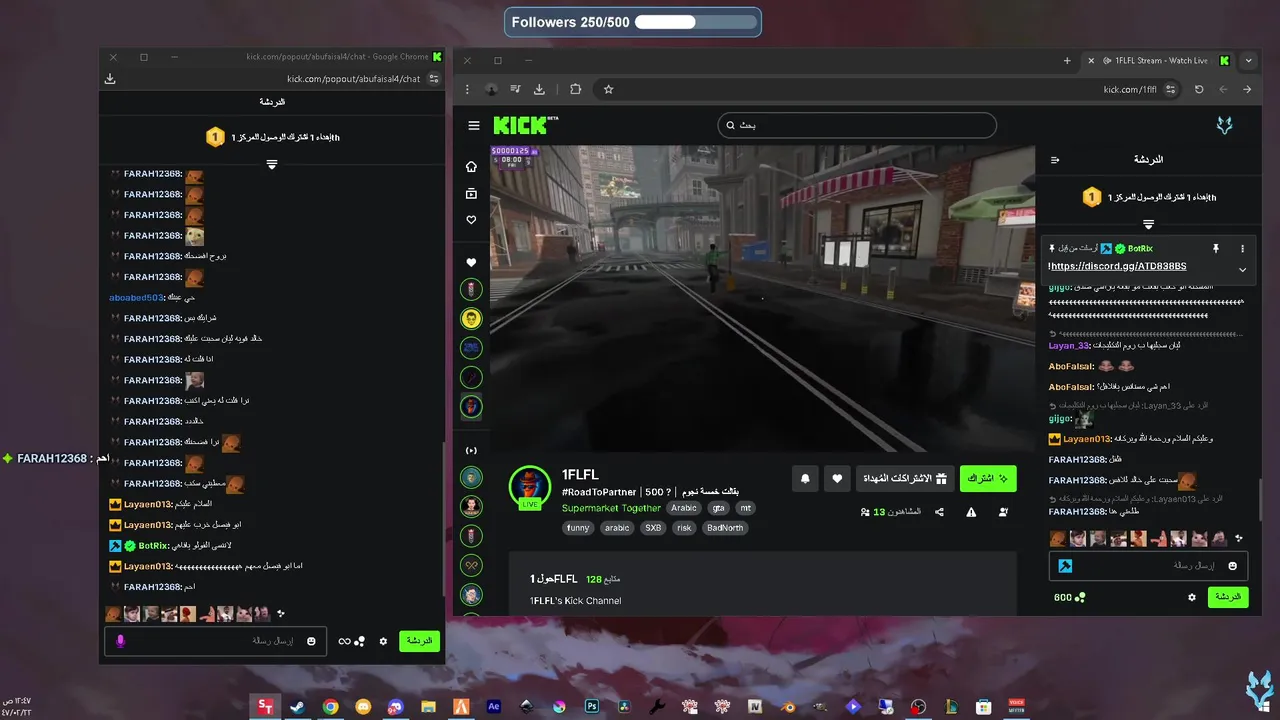The image size is (1280, 720).
Task: Select the Arabic language tag
Action: click(684, 508)
